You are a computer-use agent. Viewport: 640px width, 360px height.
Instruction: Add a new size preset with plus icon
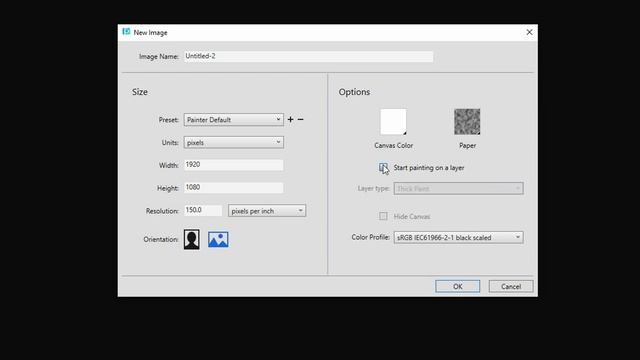pyautogui.click(x=290, y=120)
